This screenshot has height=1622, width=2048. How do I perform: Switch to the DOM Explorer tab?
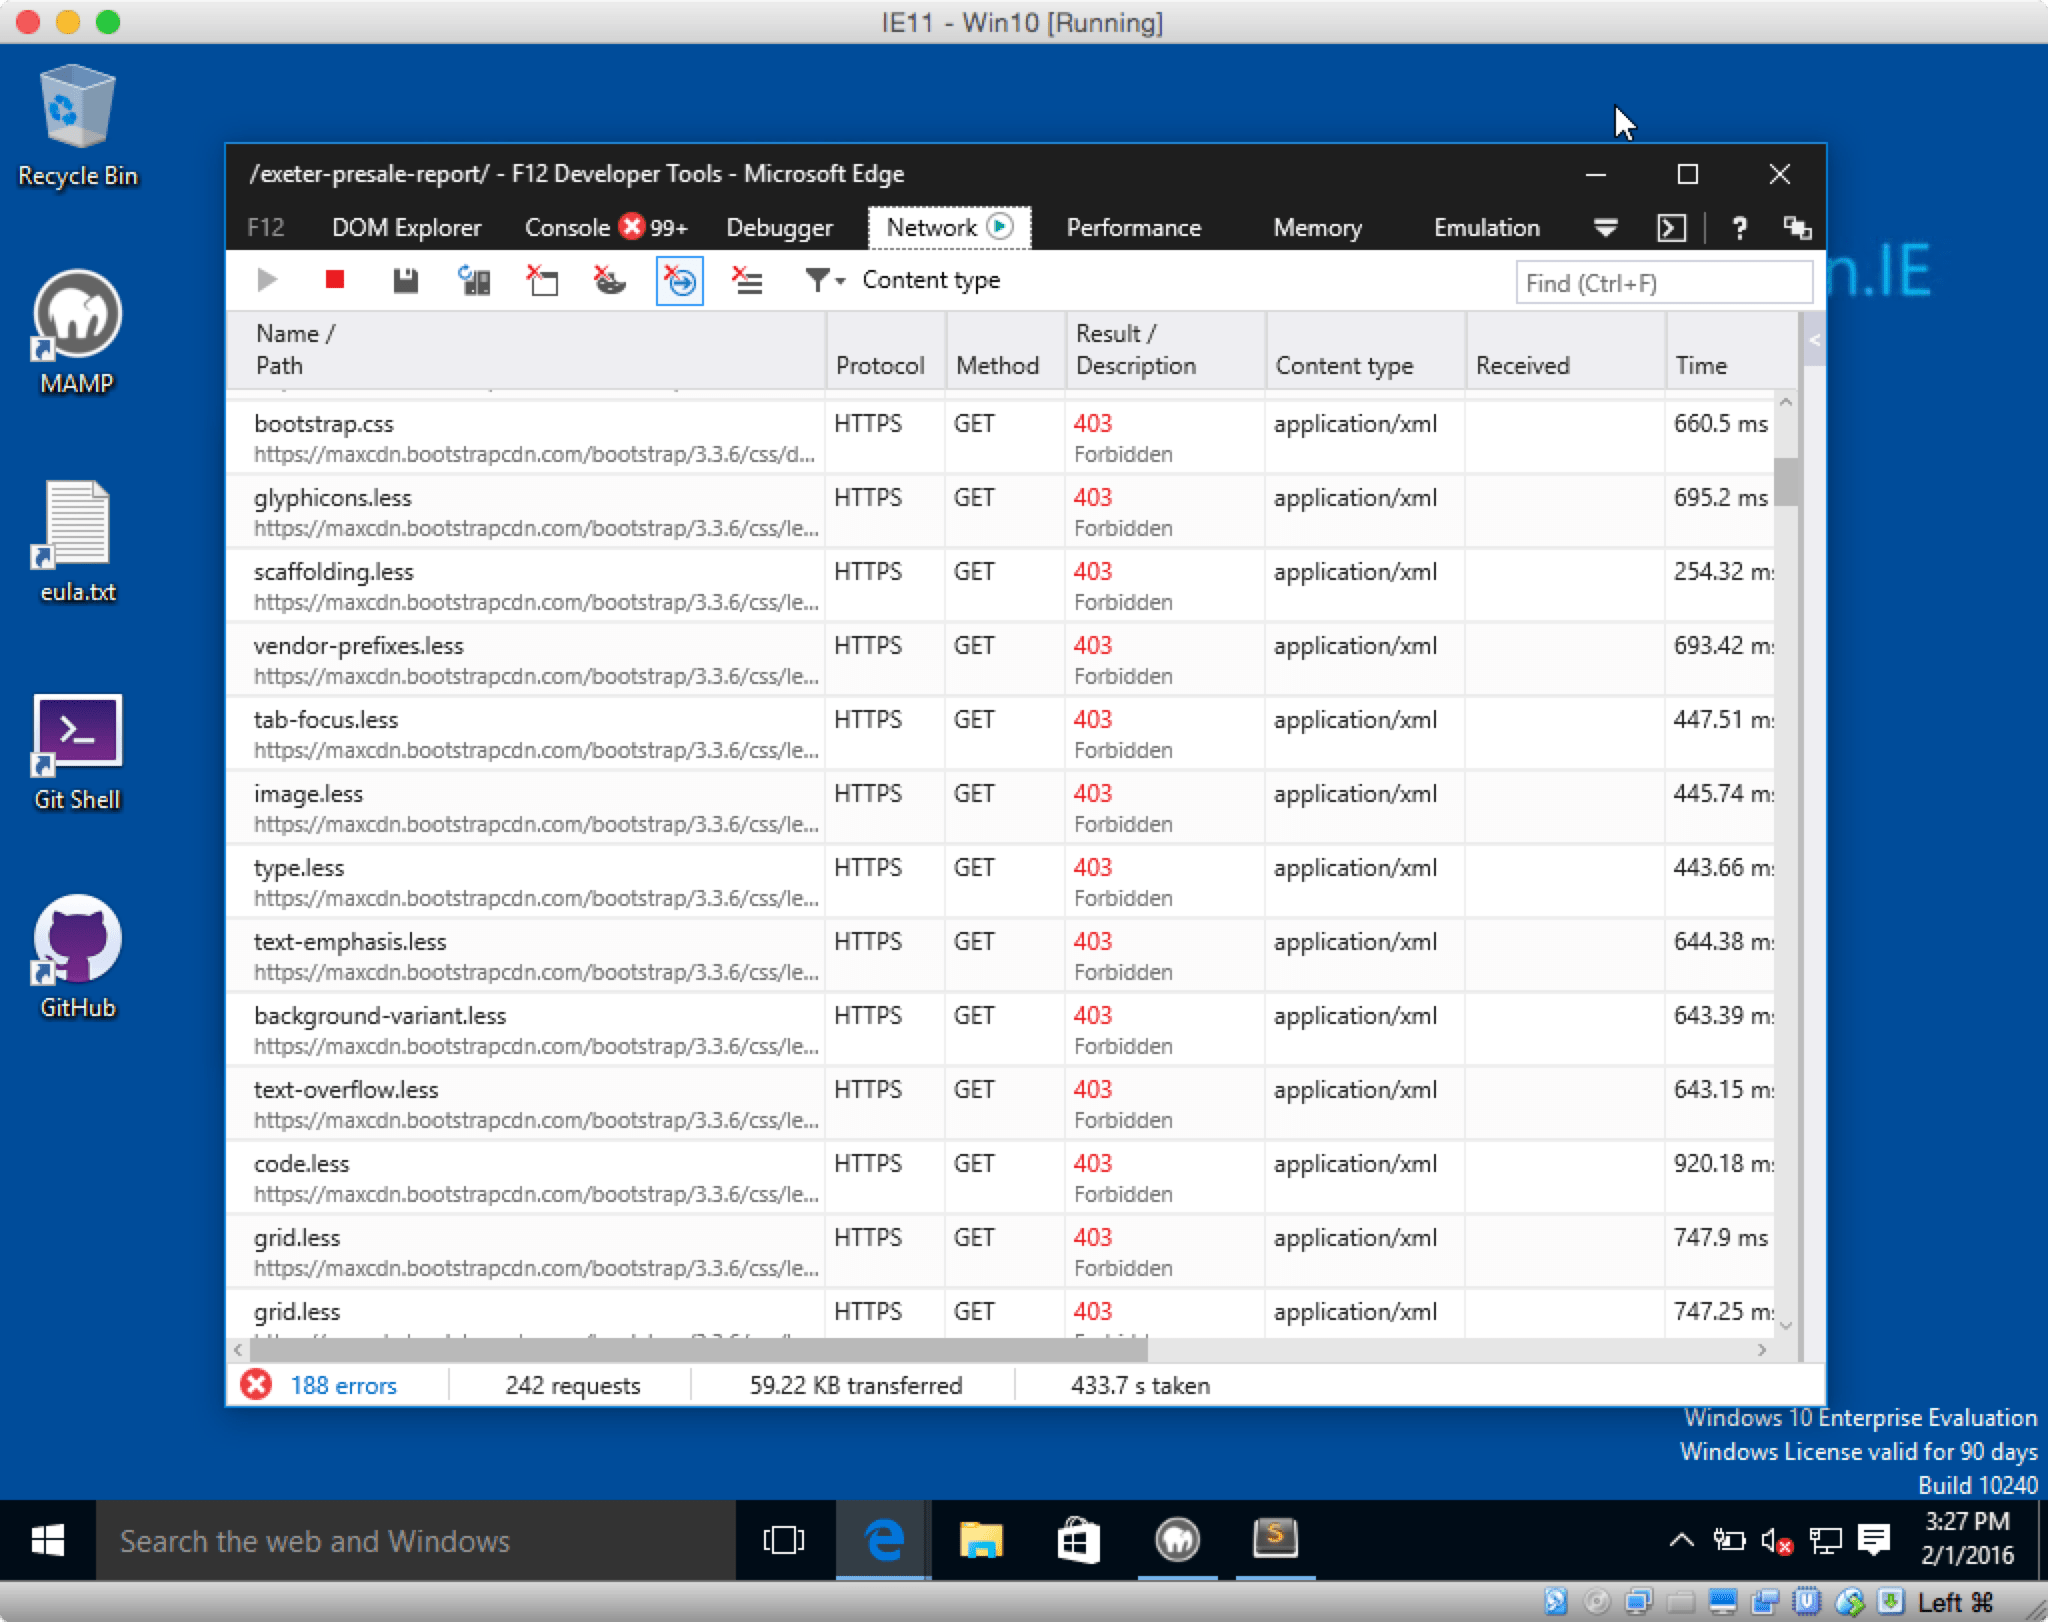pos(406,228)
